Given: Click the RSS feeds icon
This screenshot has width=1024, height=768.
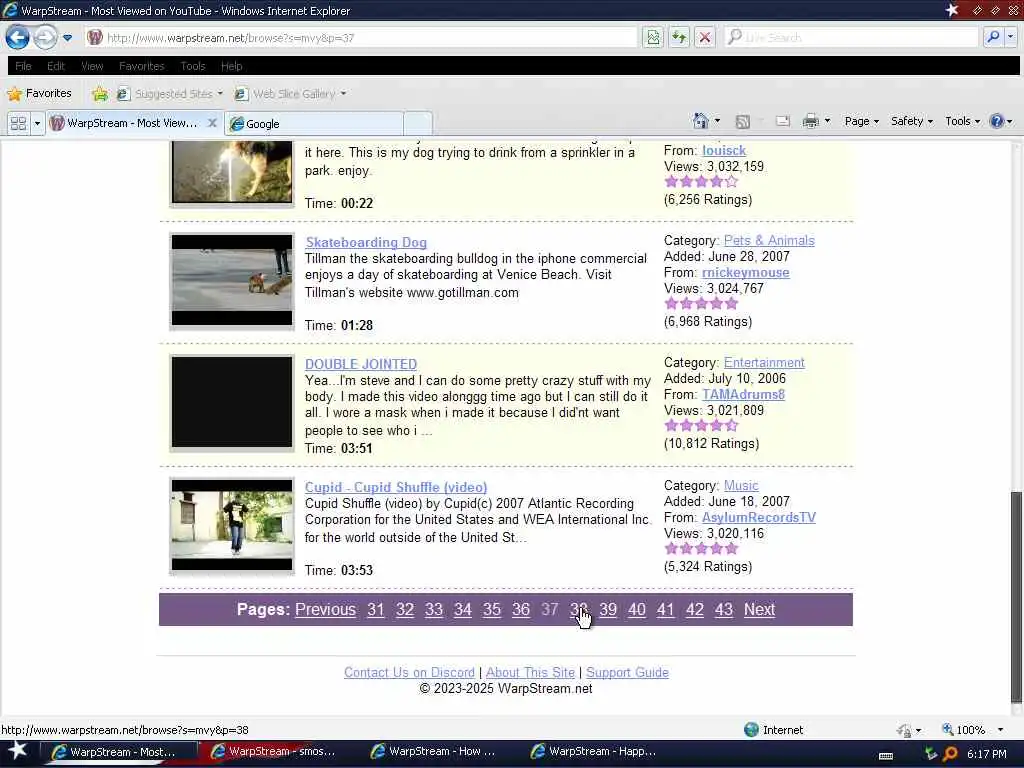Looking at the screenshot, I should click(x=743, y=121).
